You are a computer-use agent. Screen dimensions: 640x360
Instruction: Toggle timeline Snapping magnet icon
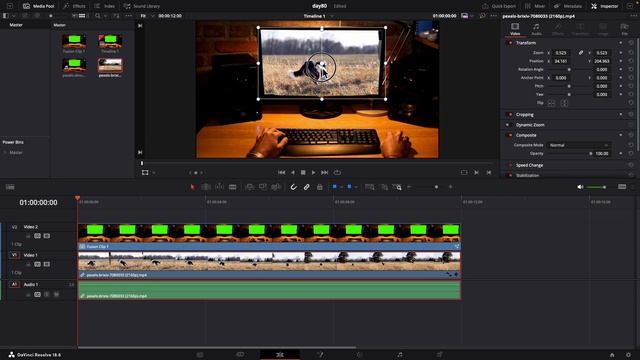(x=293, y=187)
